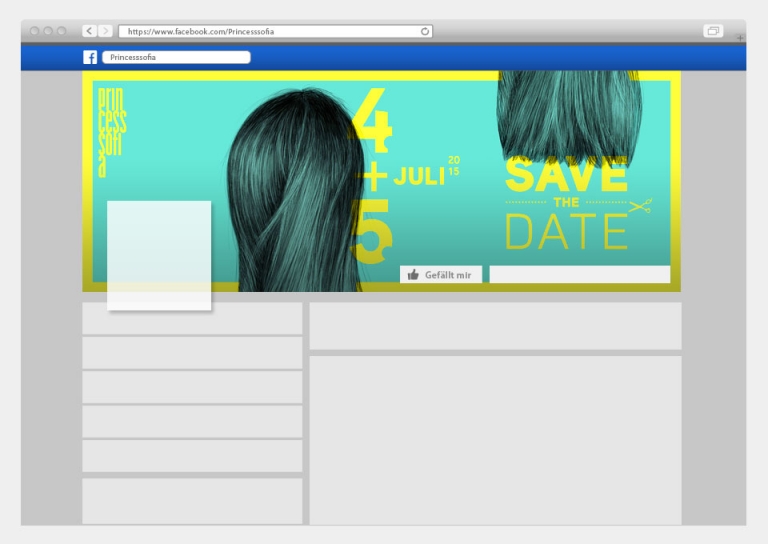Click the blank button right of Gefällt mir
768x544 pixels.
579,275
